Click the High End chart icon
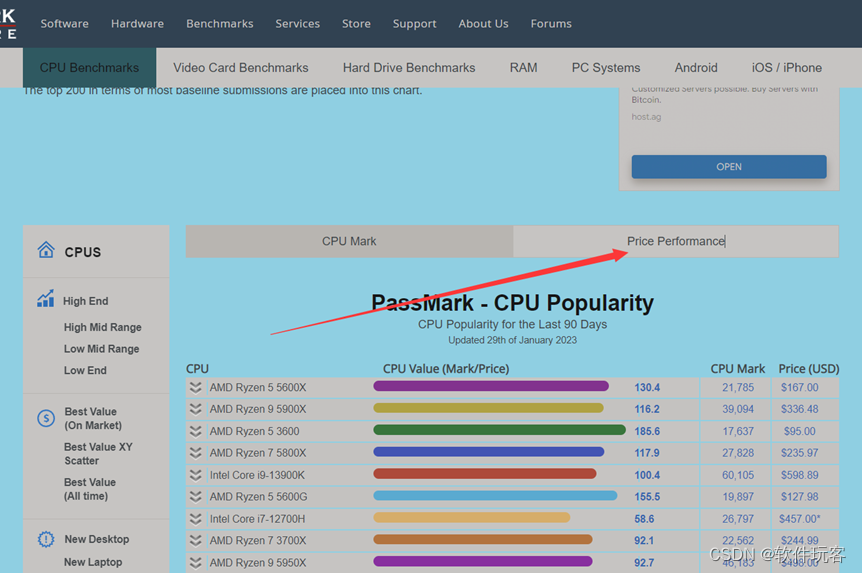 coord(46,299)
